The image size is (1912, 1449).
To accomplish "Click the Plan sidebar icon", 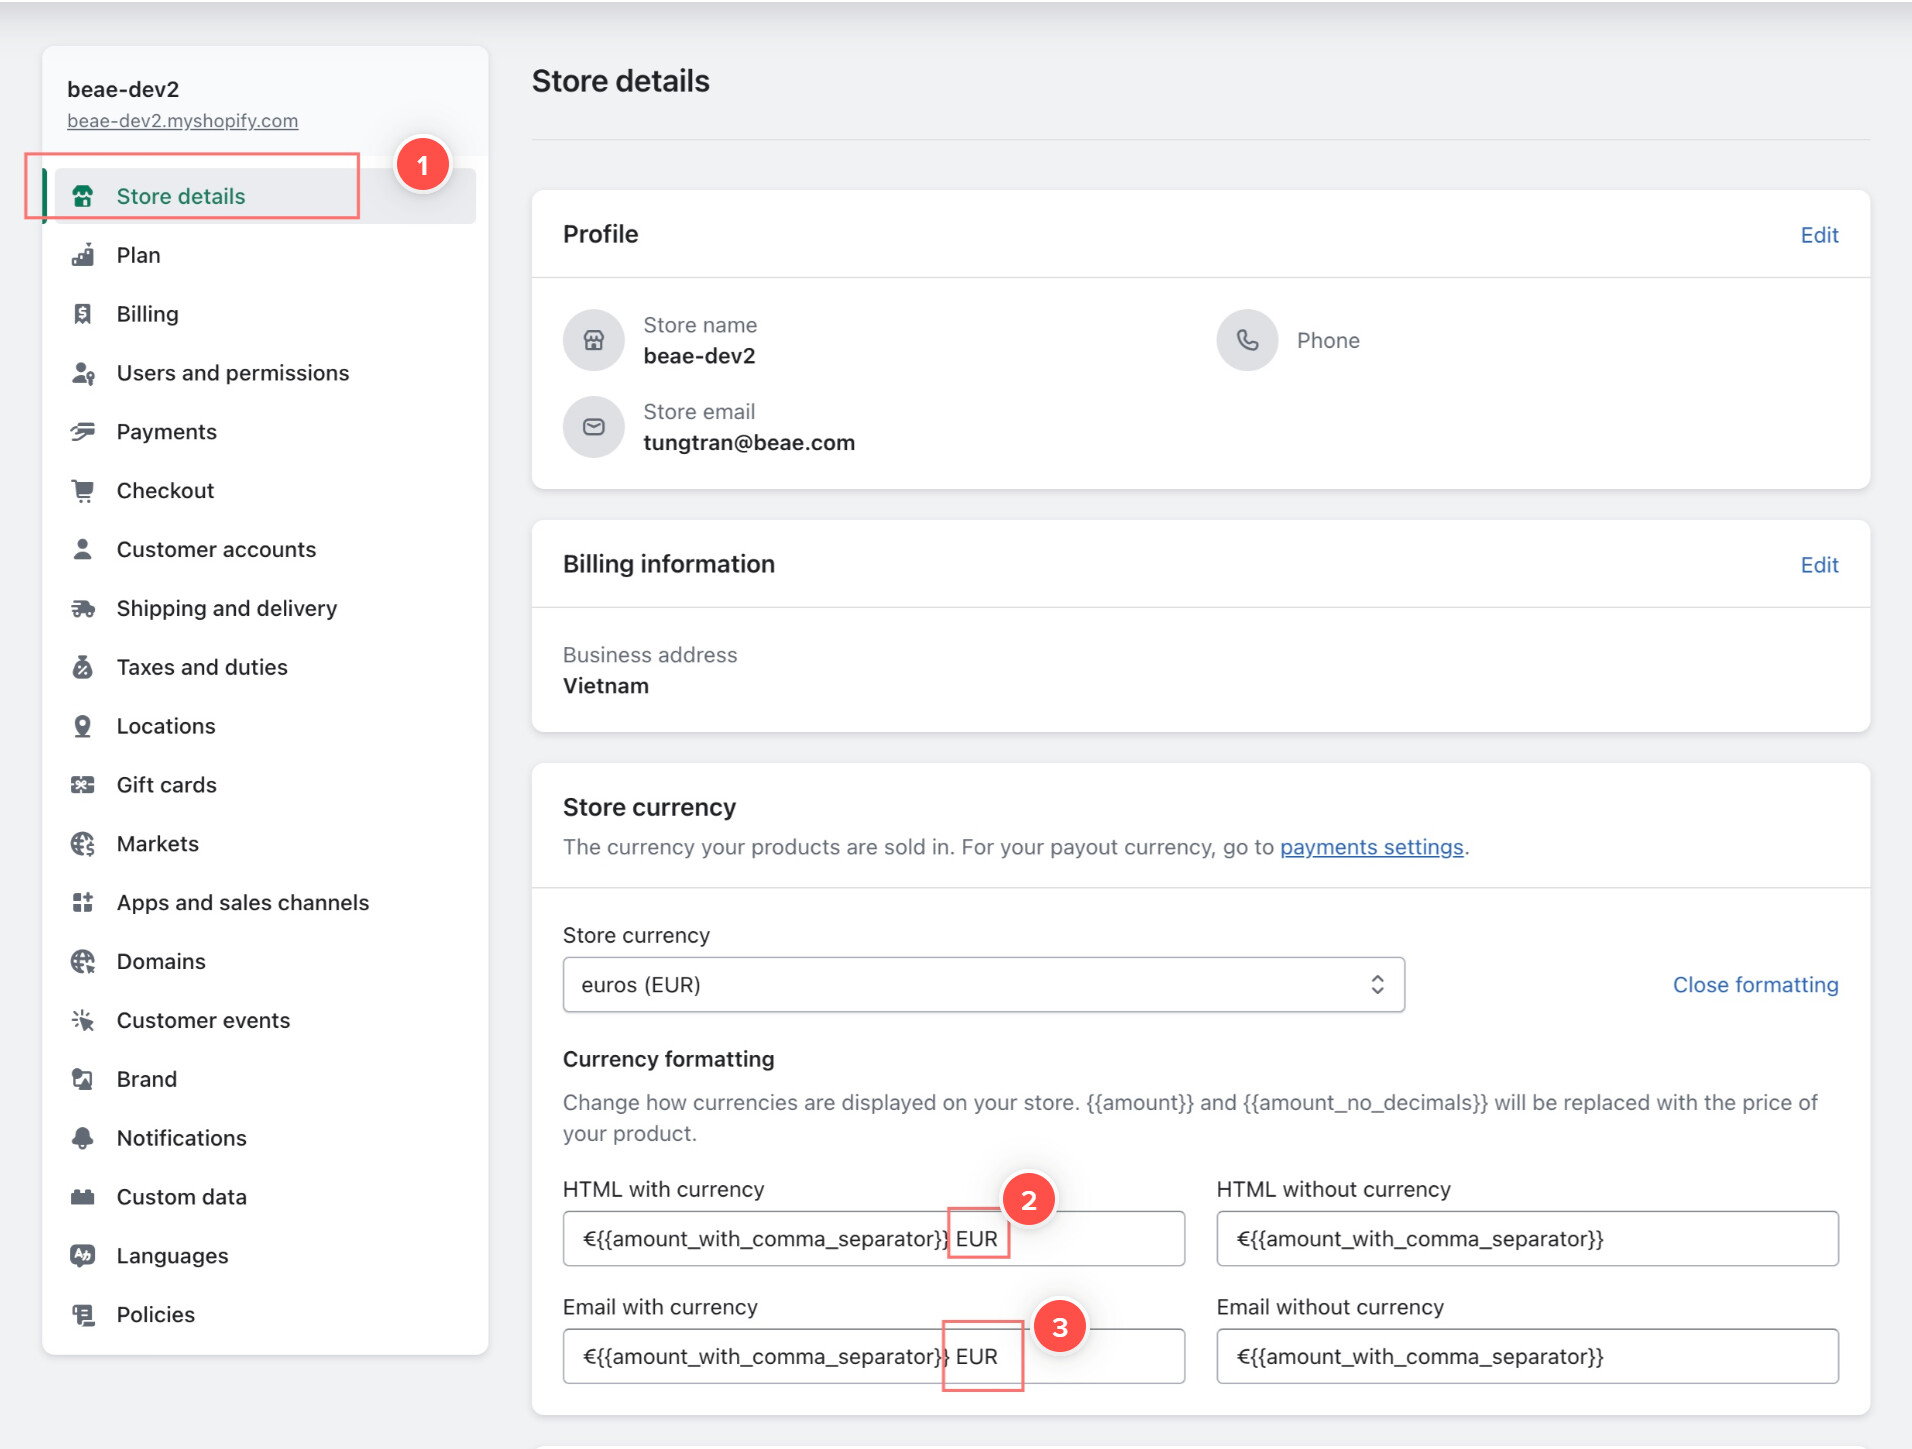I will click(x=83, y=255).
